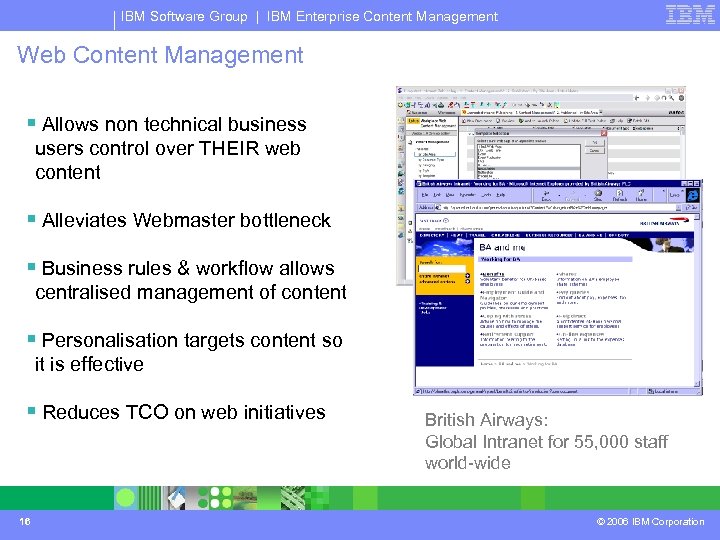Viewport: 720px width, 540px height.
Task: Click the 'British Airways:' caption text
Action: tap(486, 420)
